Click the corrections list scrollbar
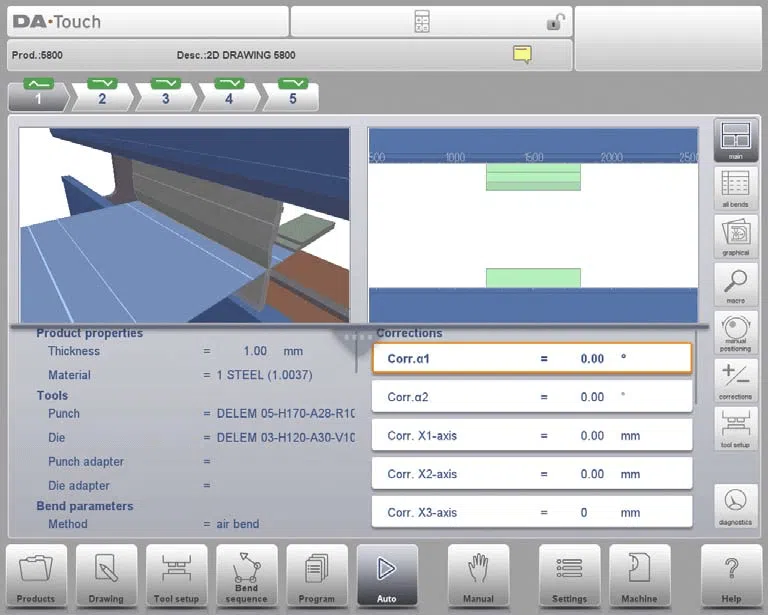The width and height of the screenshot is (768, 615). point(696,367)
